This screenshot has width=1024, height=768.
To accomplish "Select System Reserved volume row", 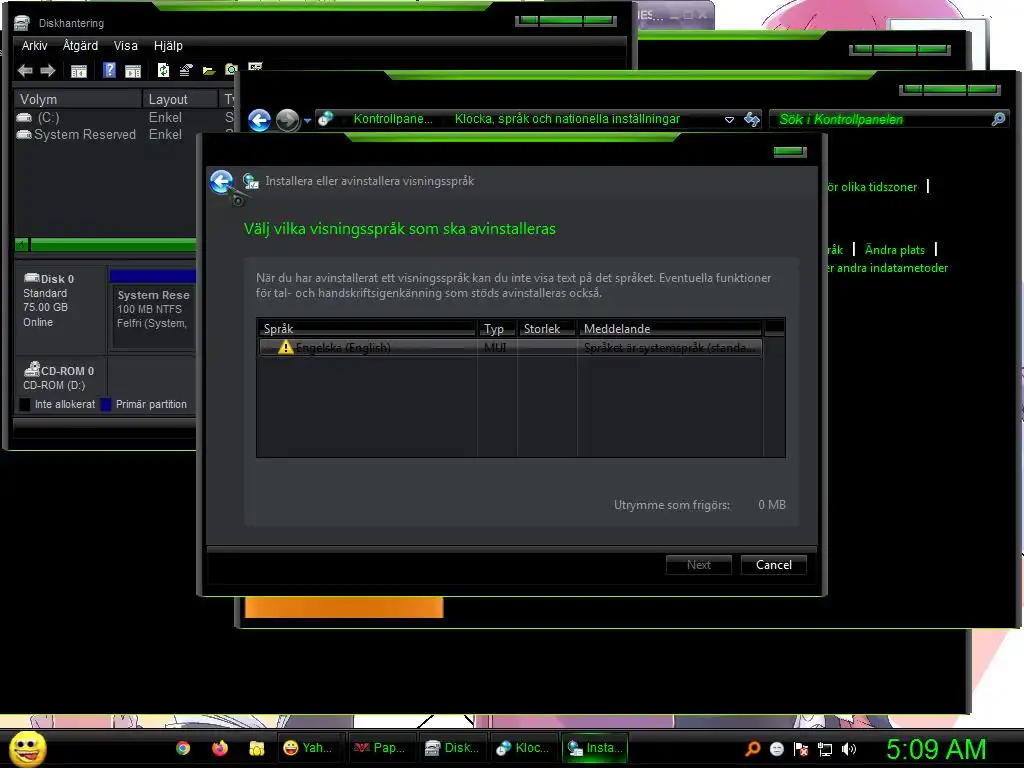I will [104, 135].
